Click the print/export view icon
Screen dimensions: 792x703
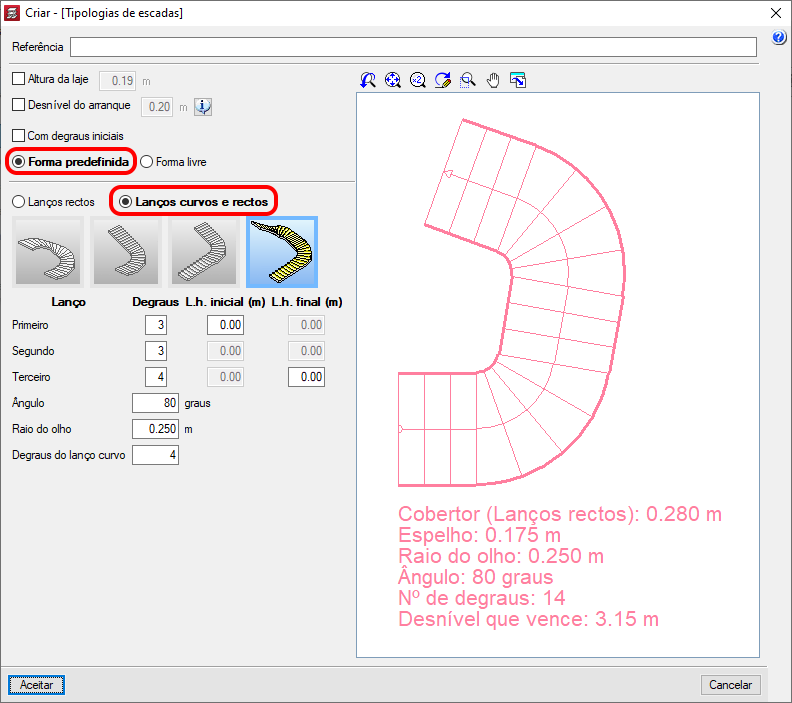pos(518,80)
